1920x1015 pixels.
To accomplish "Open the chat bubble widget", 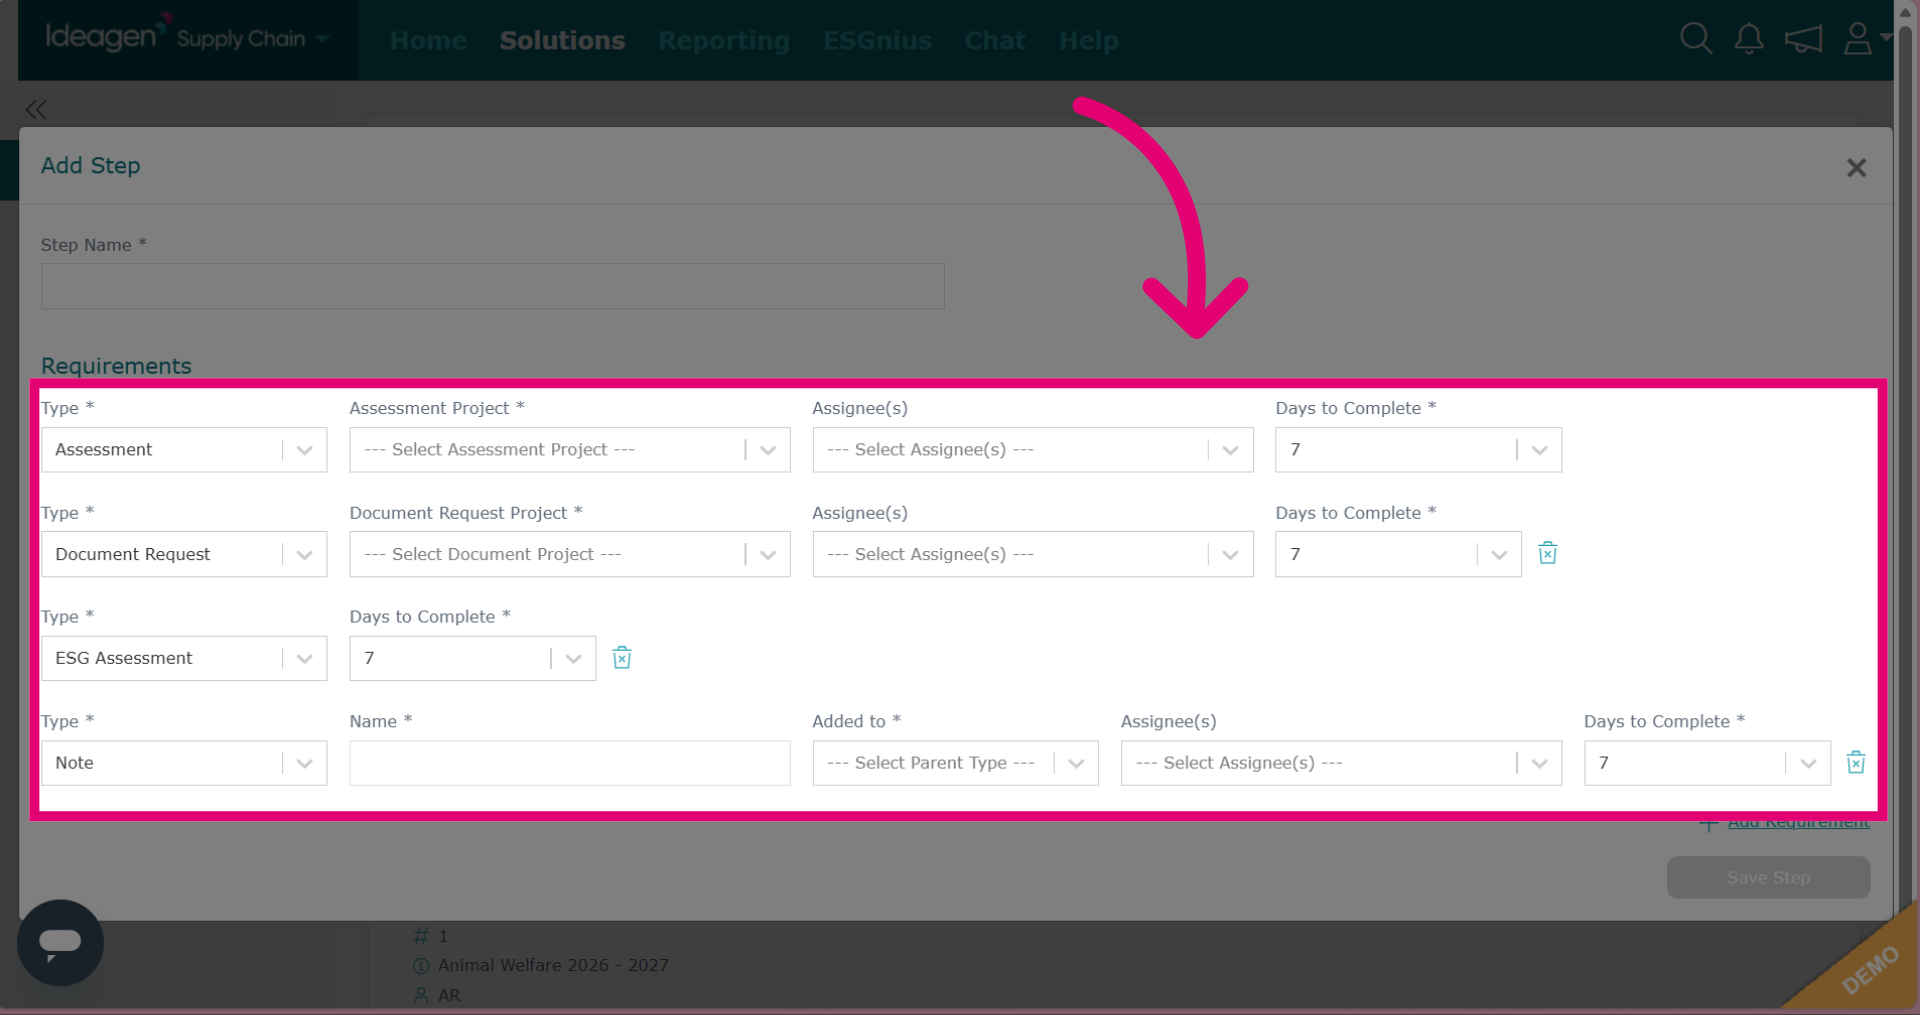I will coord(60,942).
